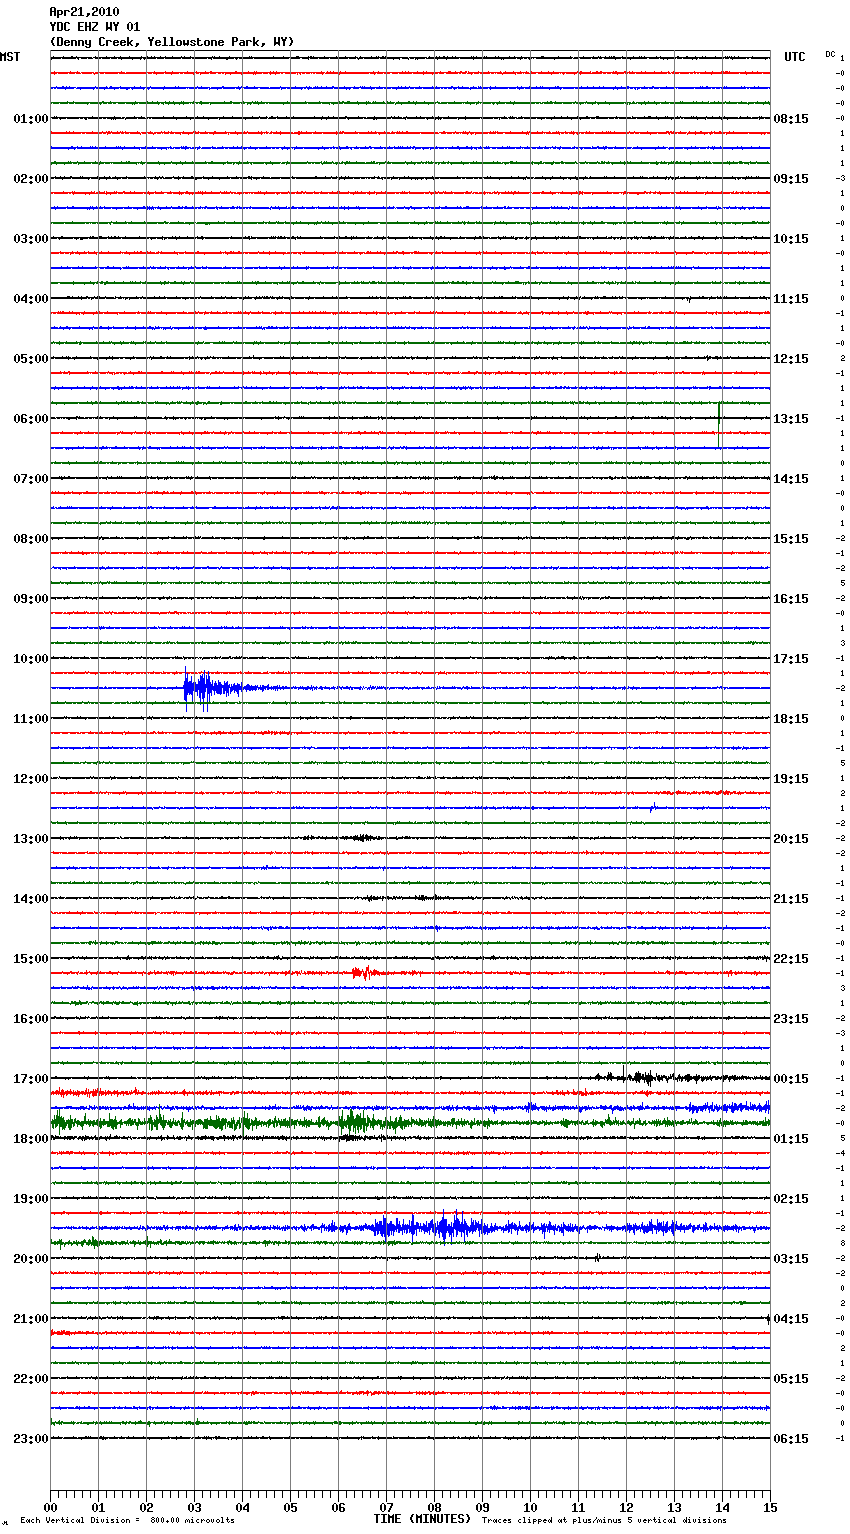Viewport: 850px width, 1534px height.
Task: Select the 11:00 MST time label
Action: [x=30, y=719]
